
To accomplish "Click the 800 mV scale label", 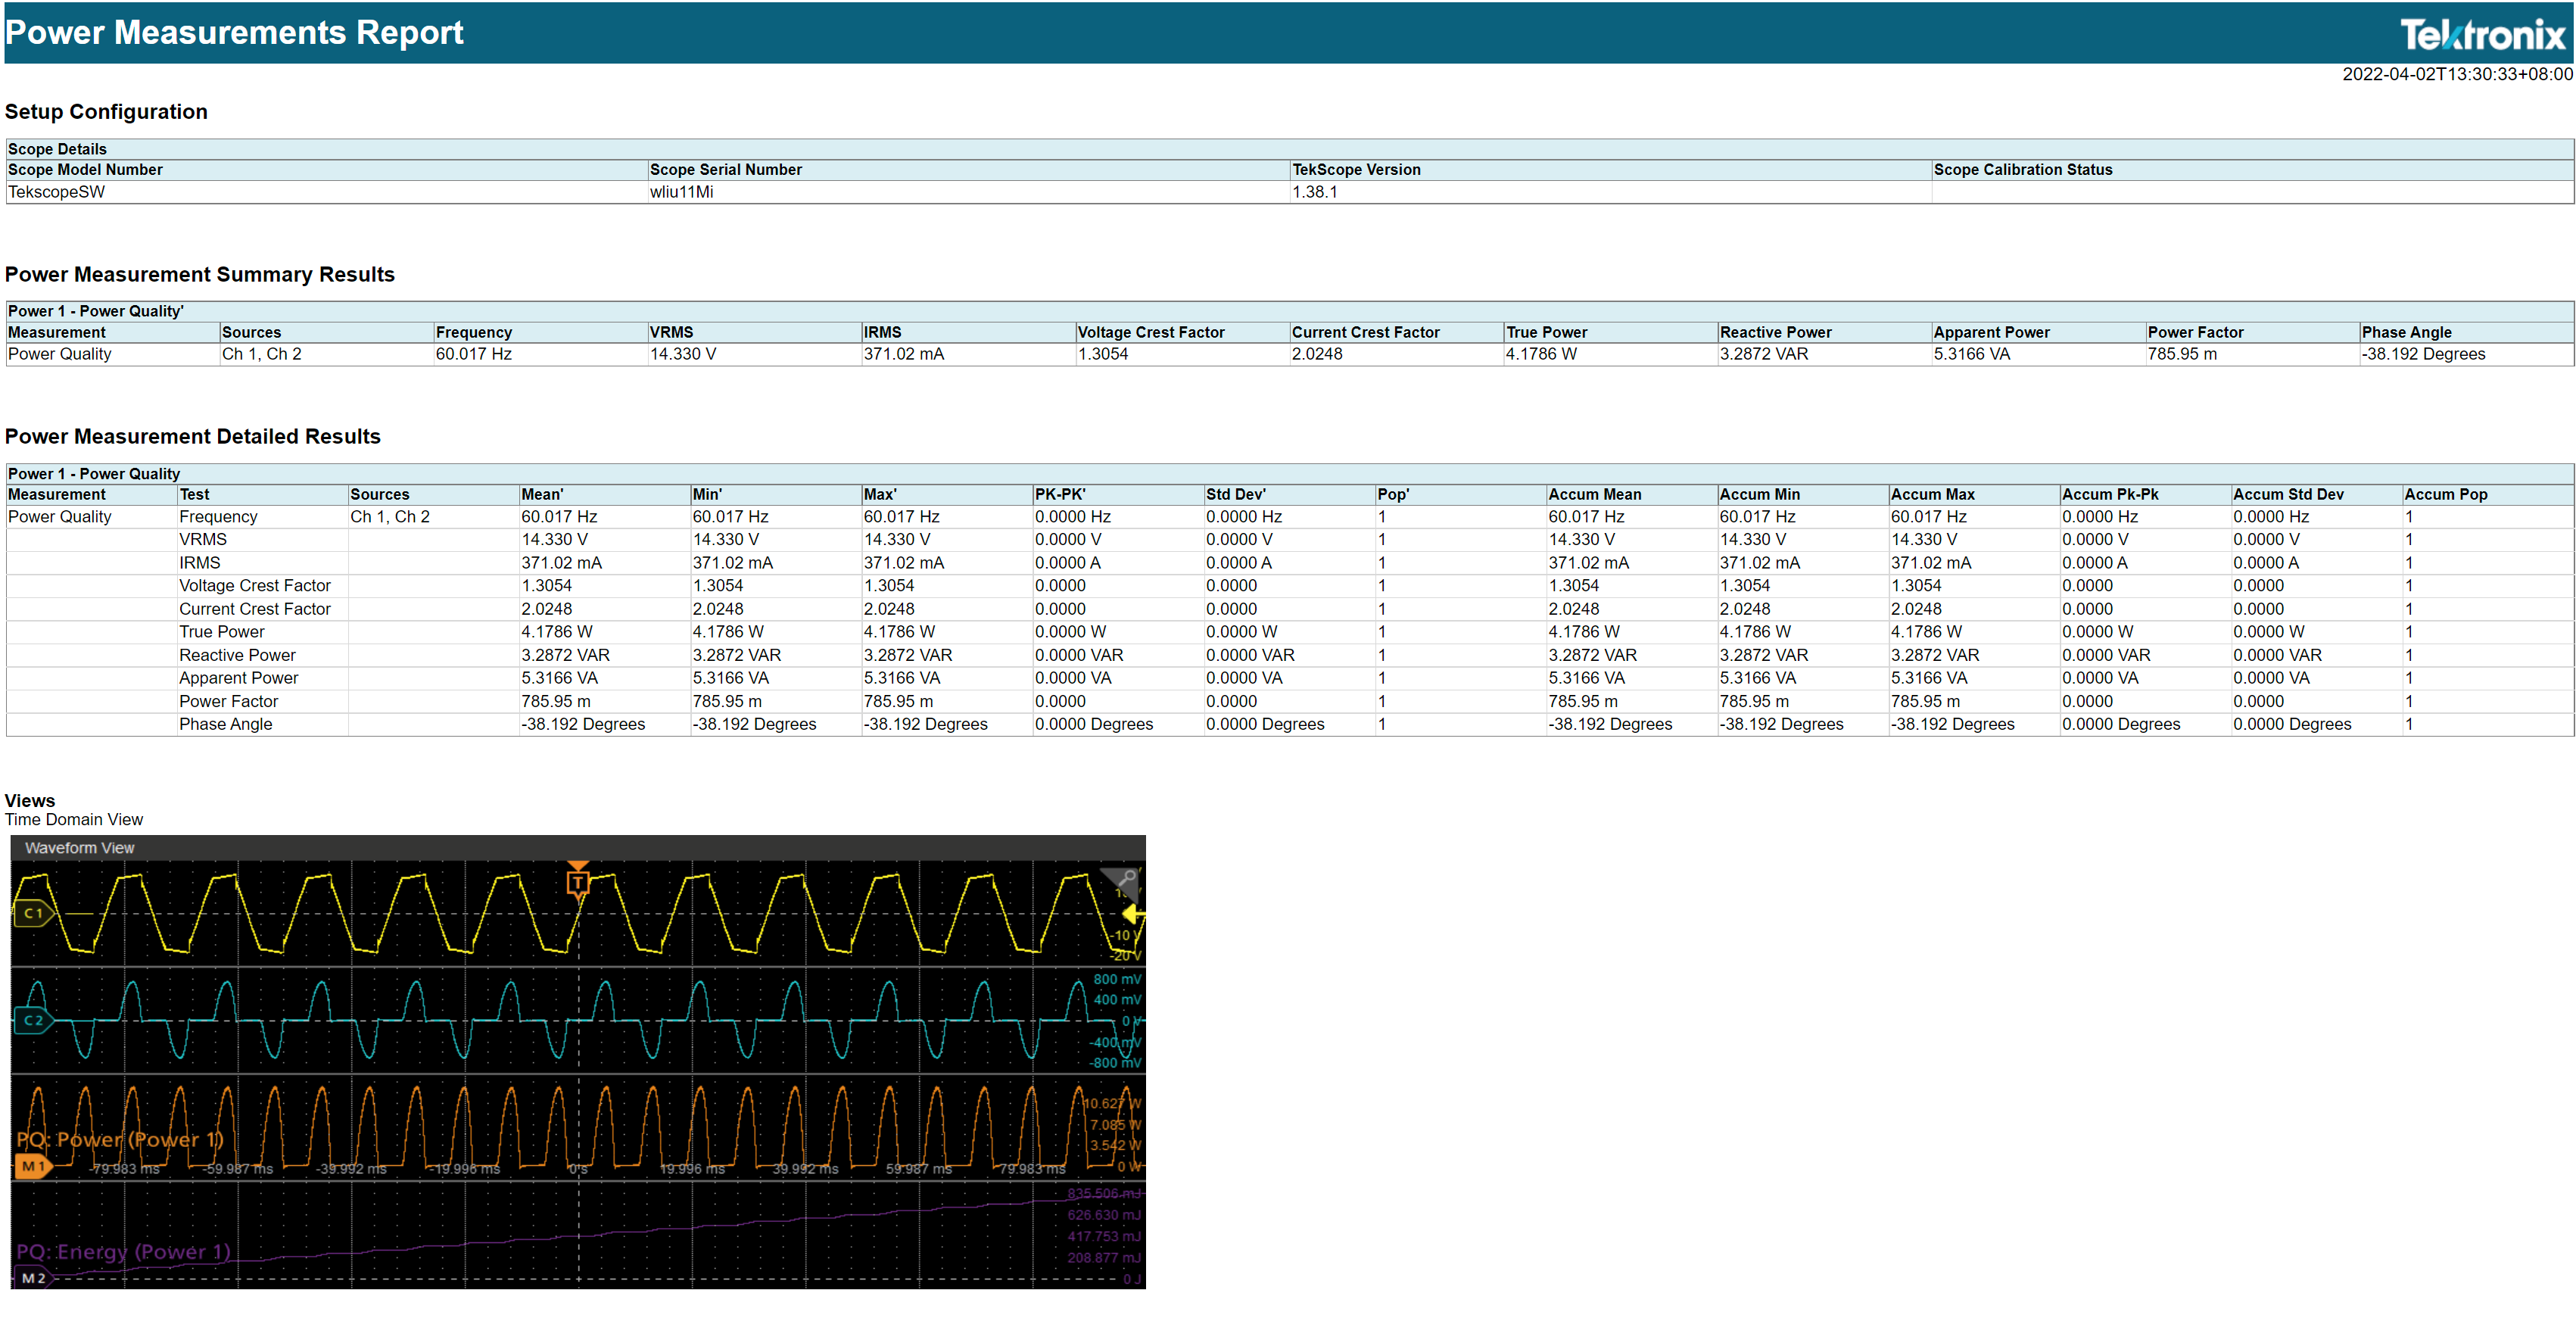I will [1117, 979].
